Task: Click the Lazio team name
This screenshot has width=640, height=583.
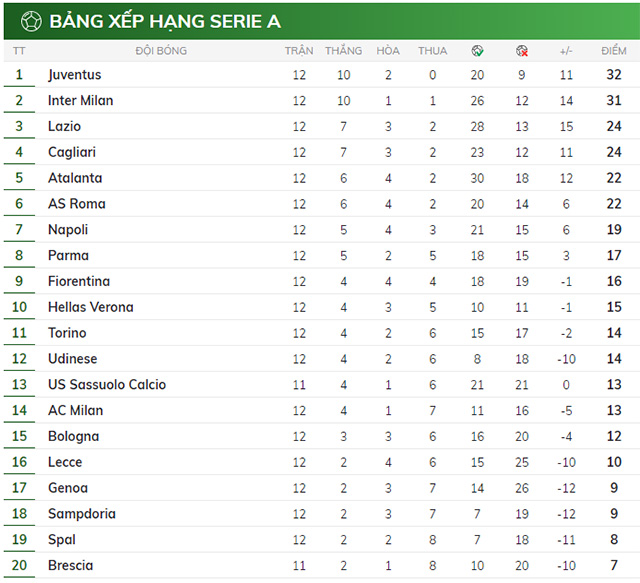Action: coord(64,127)
